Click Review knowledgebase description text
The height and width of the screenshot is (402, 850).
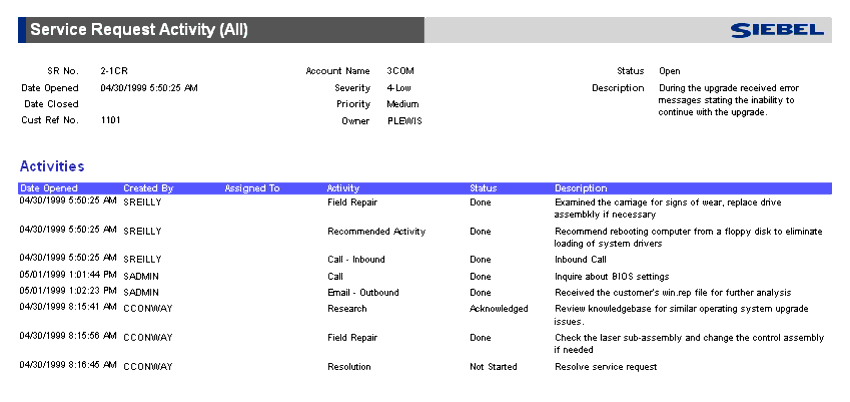click(x=681, y=315)
